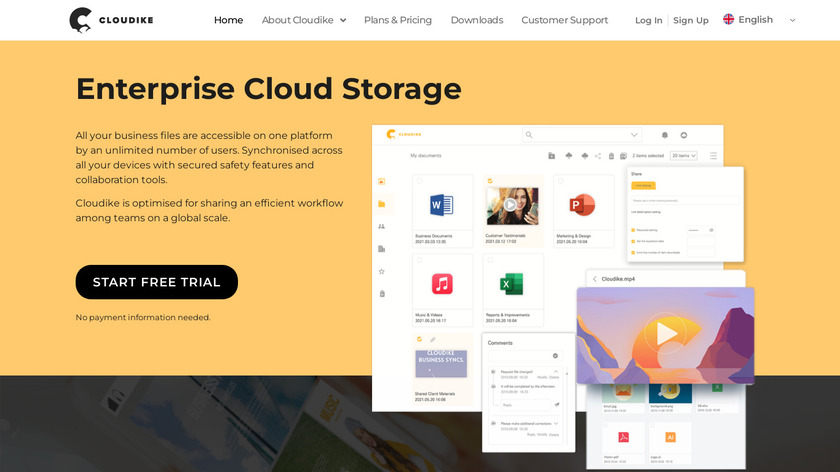
Task: Open Customer Support from the navigation
Action: [565, 20]
